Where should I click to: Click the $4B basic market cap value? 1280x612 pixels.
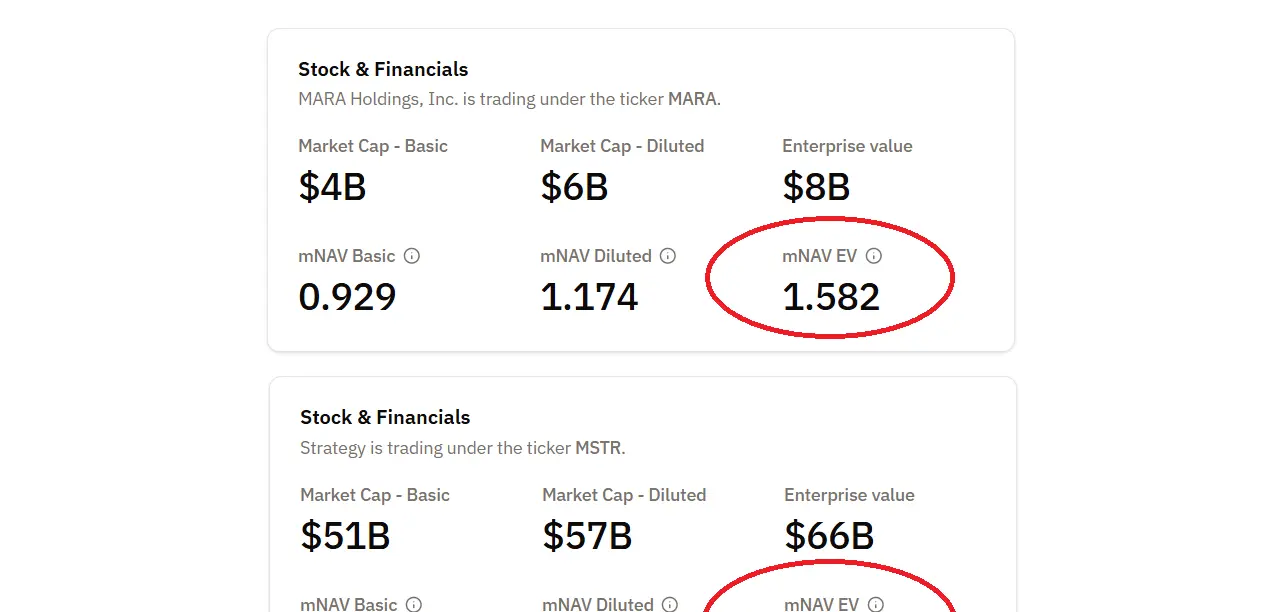pos(332,187)
